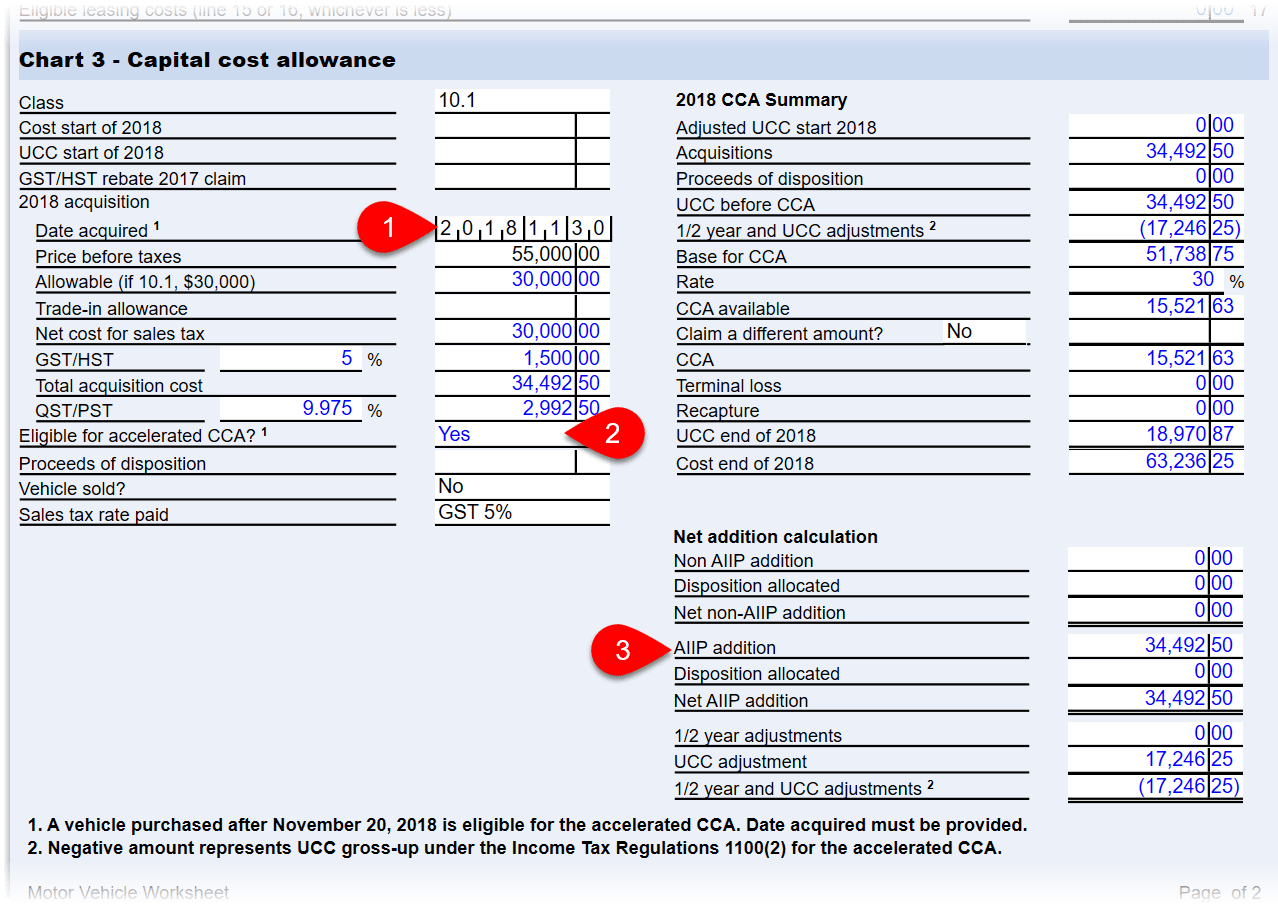
Task: Click the Total acquisition cost amount
Action: 522,384
